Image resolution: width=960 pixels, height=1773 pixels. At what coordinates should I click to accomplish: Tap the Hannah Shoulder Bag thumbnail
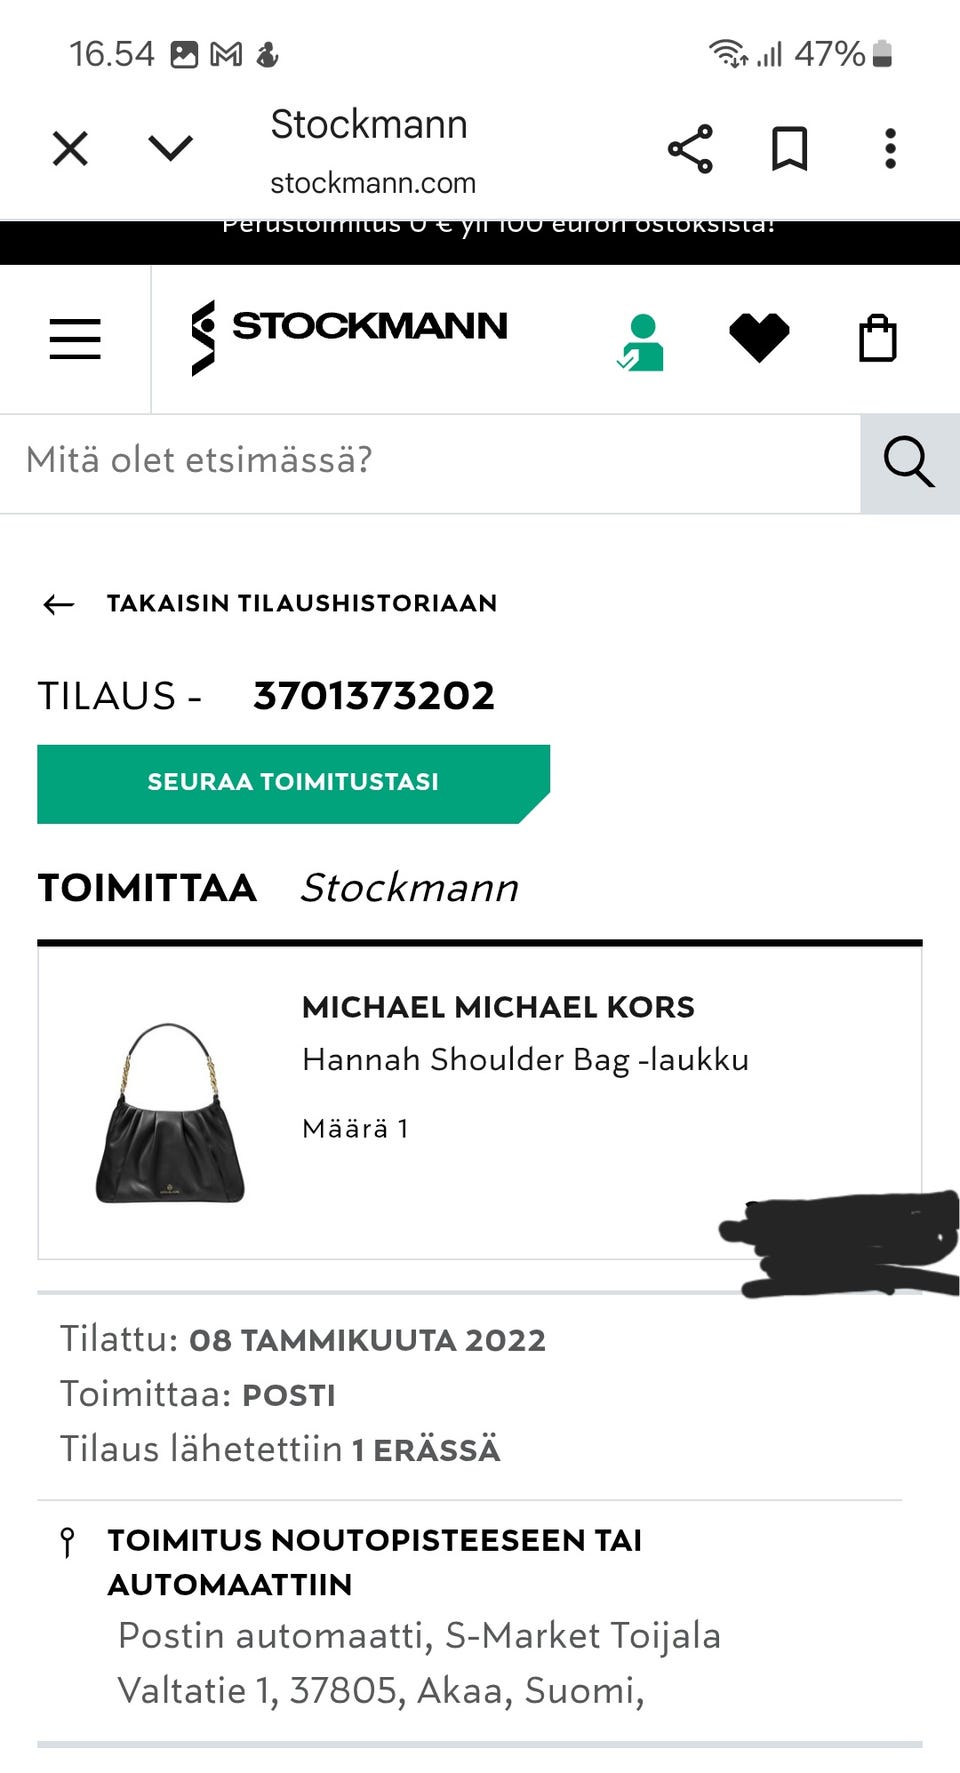point(168,1098)
